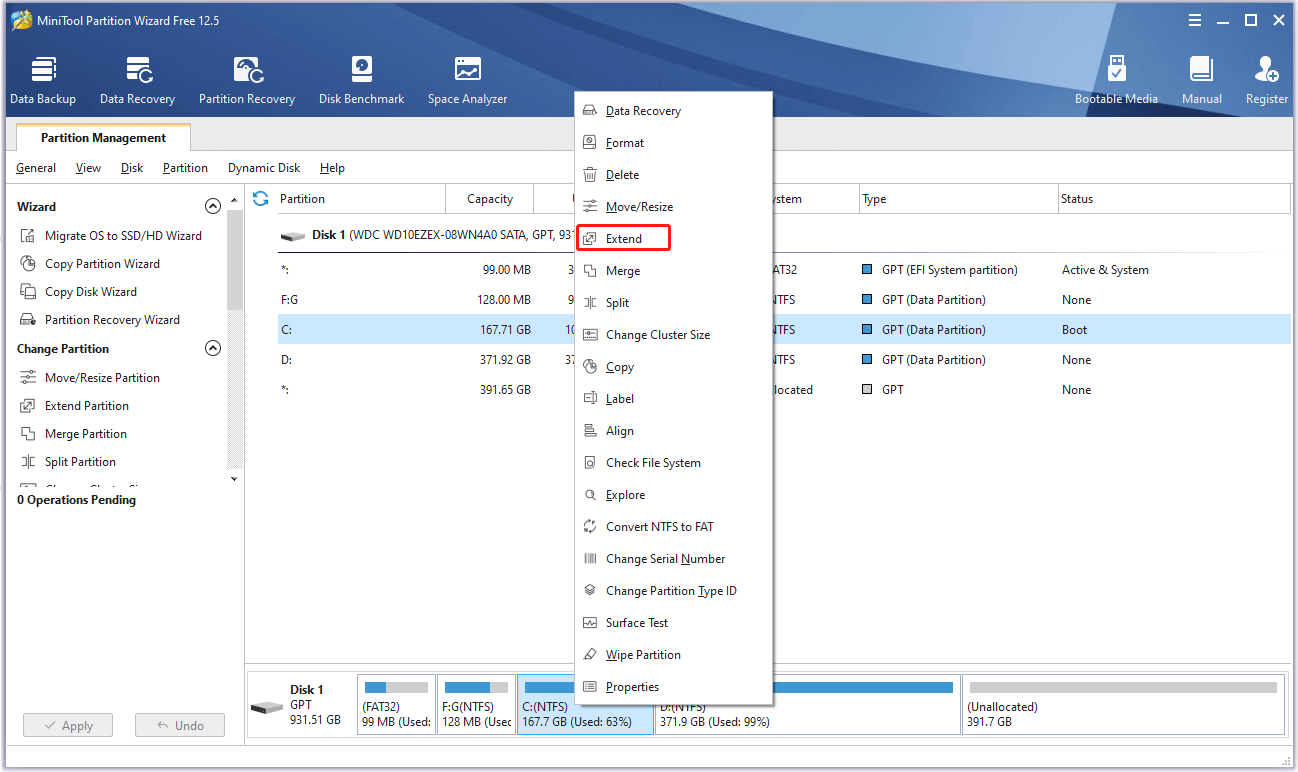1298x772 pixels.
Task: Open the Dynamic Disk menu
Action: [264, 168]
